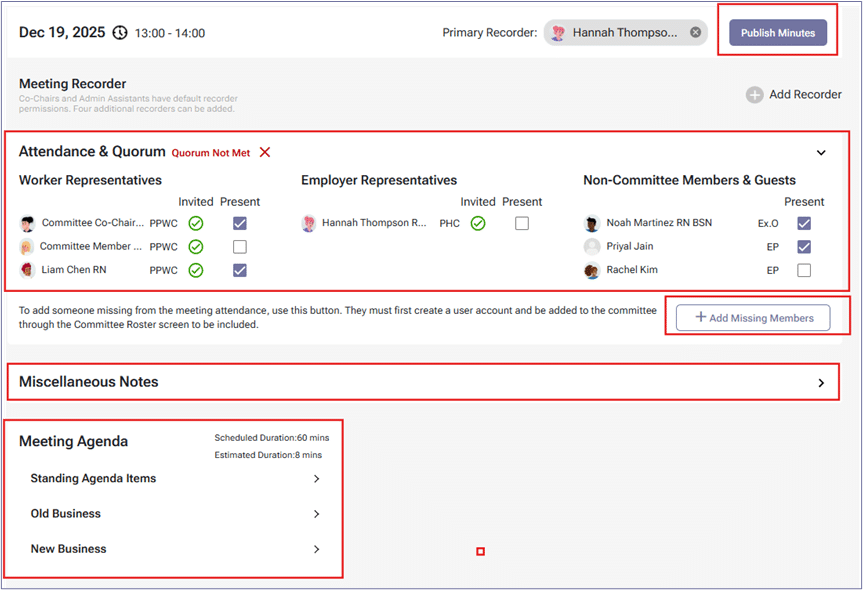Toggle Present checkbox for Committee Member
This screenshot has width=863, height=590.
239,247
